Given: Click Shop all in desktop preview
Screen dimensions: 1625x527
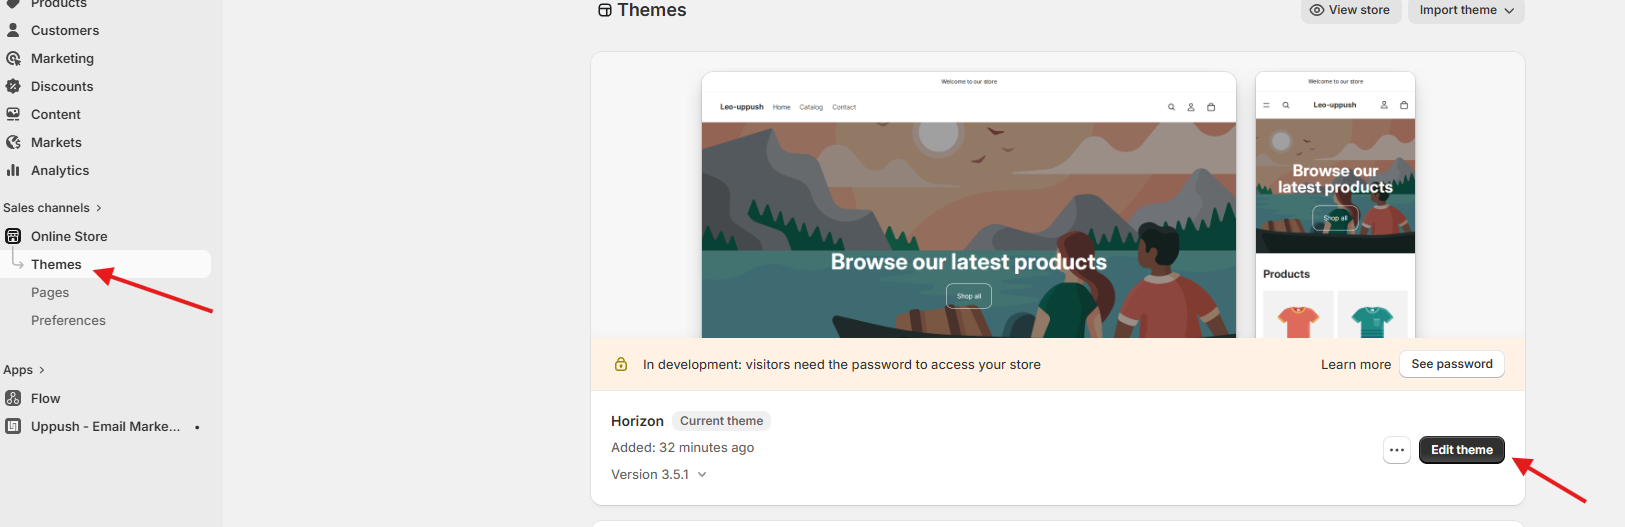Looking at the screenshot, I should coord(969,296).
